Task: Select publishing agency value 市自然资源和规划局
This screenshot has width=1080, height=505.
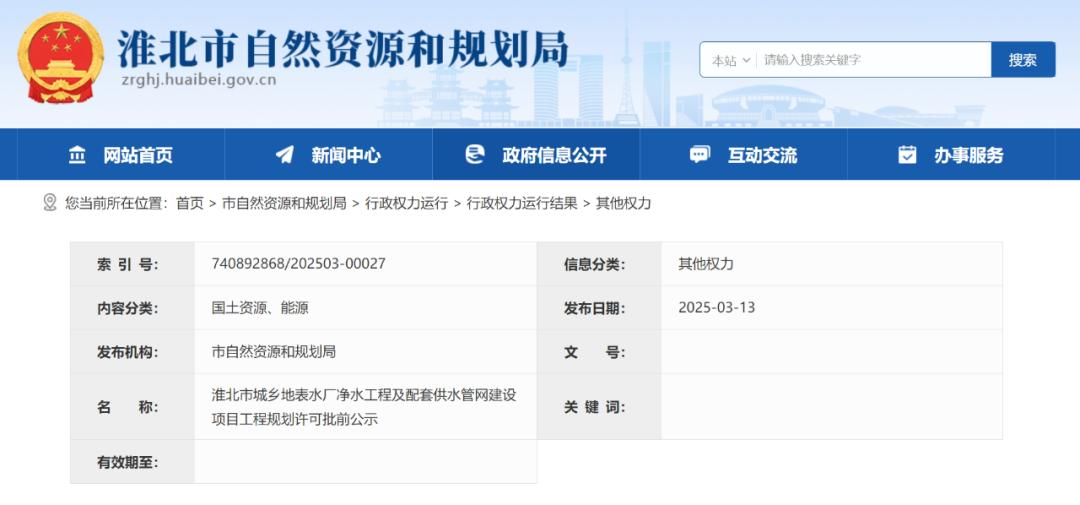Action: pyautogui.click(x=273, y=352)
